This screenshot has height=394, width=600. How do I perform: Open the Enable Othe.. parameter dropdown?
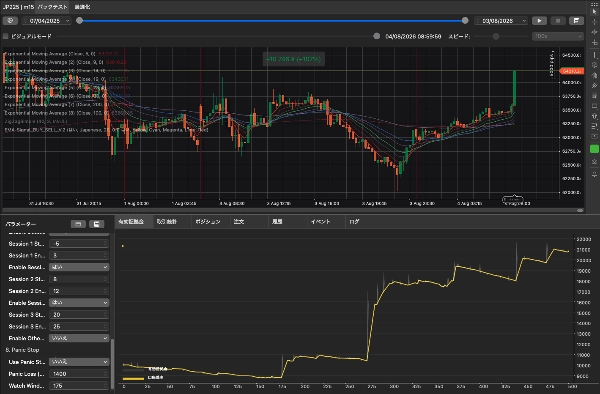pyautogui.click(x=79, y=338)
